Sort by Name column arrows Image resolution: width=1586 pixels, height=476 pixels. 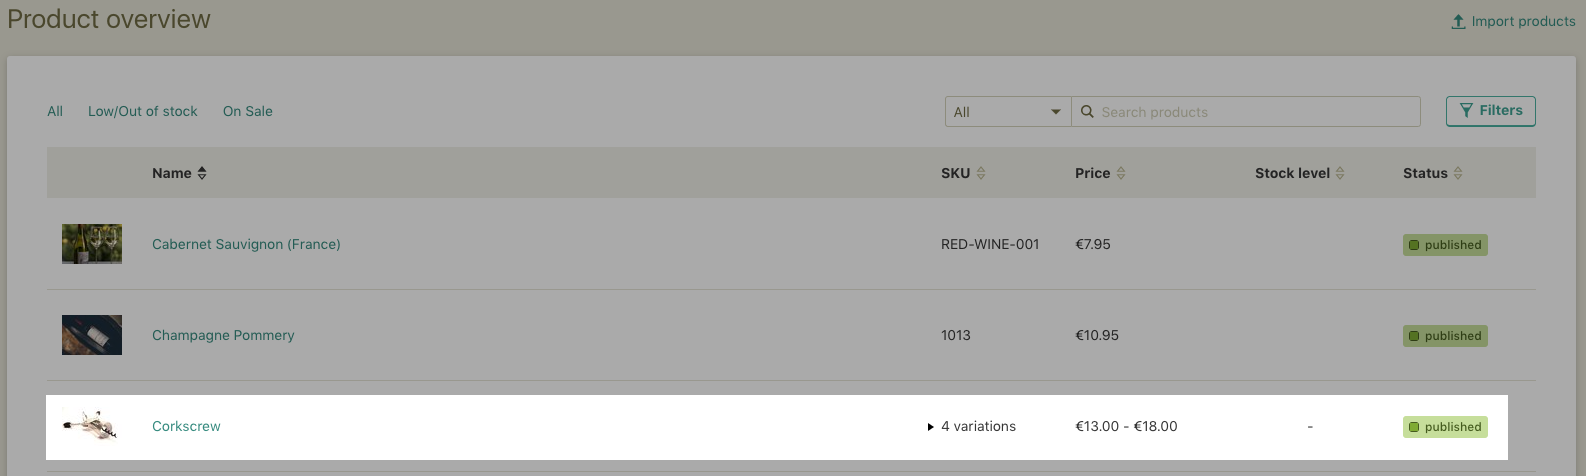202,173
